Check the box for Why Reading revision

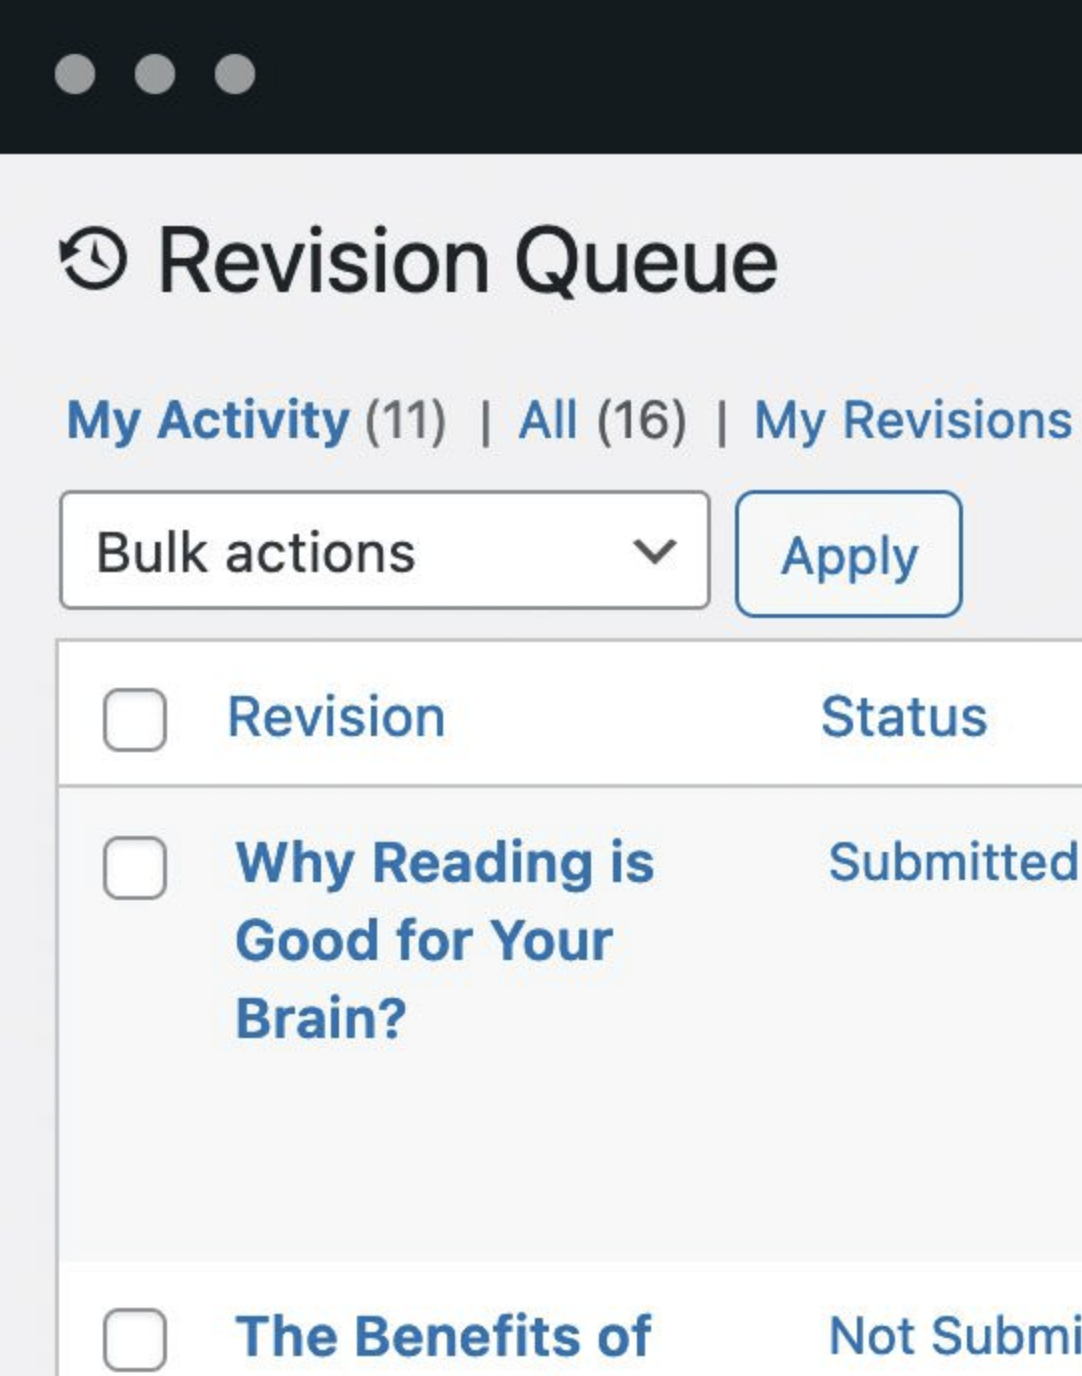click(x=135, y=867)
